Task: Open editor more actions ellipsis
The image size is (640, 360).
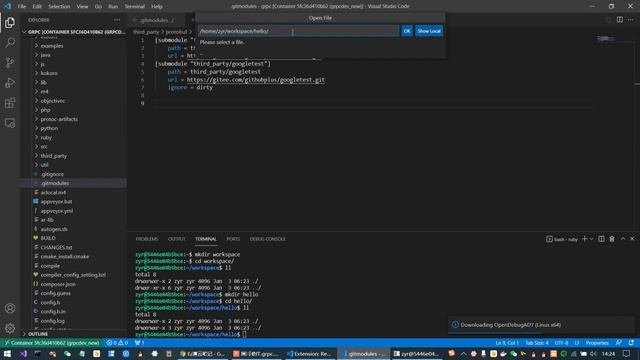Action: pos(631,20)
